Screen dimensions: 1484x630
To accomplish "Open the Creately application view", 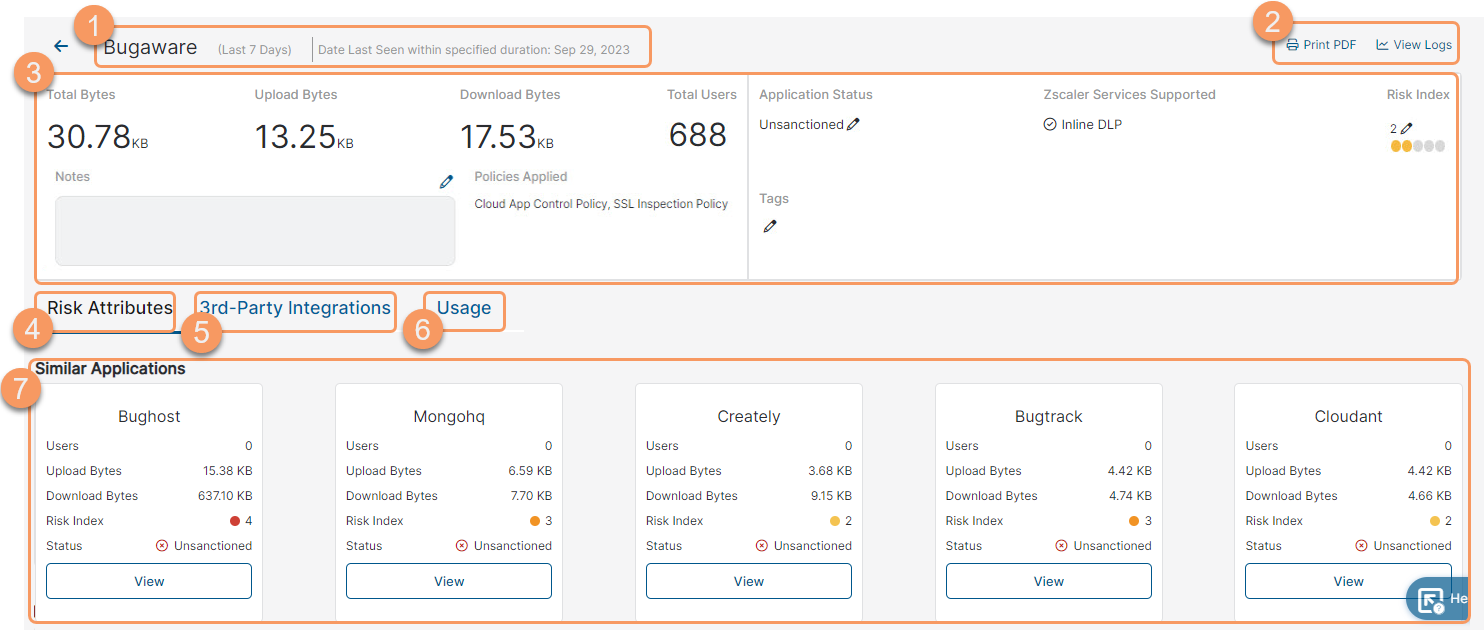I will point(749,581).
